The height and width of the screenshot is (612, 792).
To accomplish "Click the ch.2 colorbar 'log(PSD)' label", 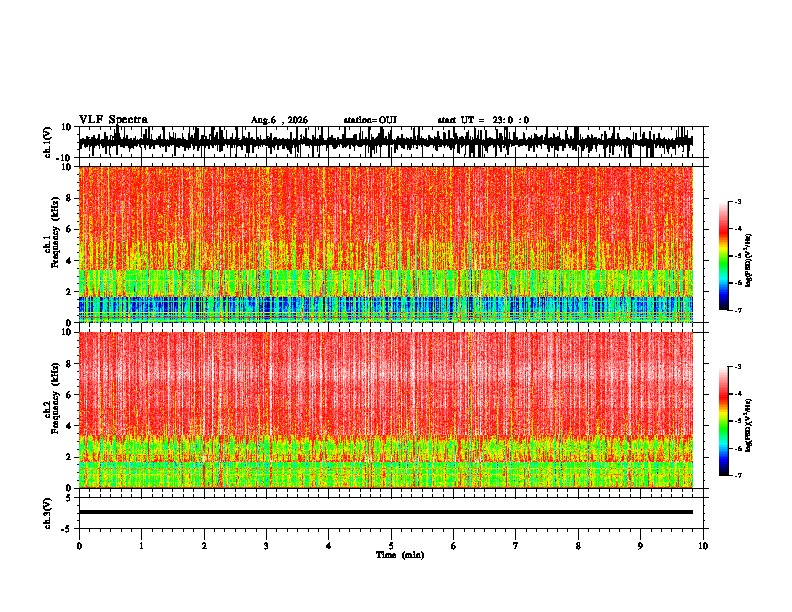I will click(749, 425).
